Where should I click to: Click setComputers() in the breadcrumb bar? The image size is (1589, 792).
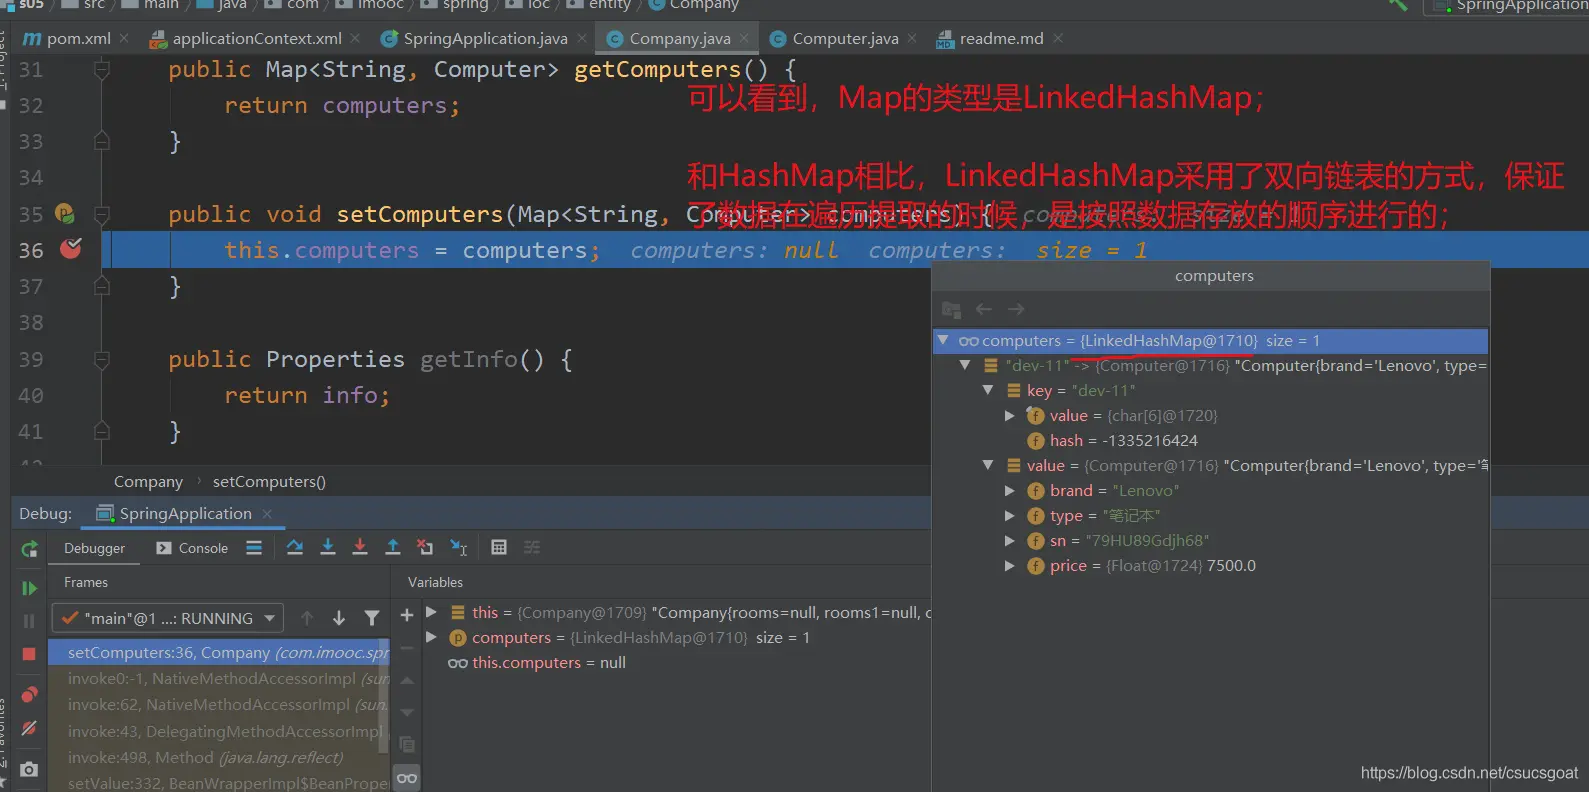click(269, 482)
